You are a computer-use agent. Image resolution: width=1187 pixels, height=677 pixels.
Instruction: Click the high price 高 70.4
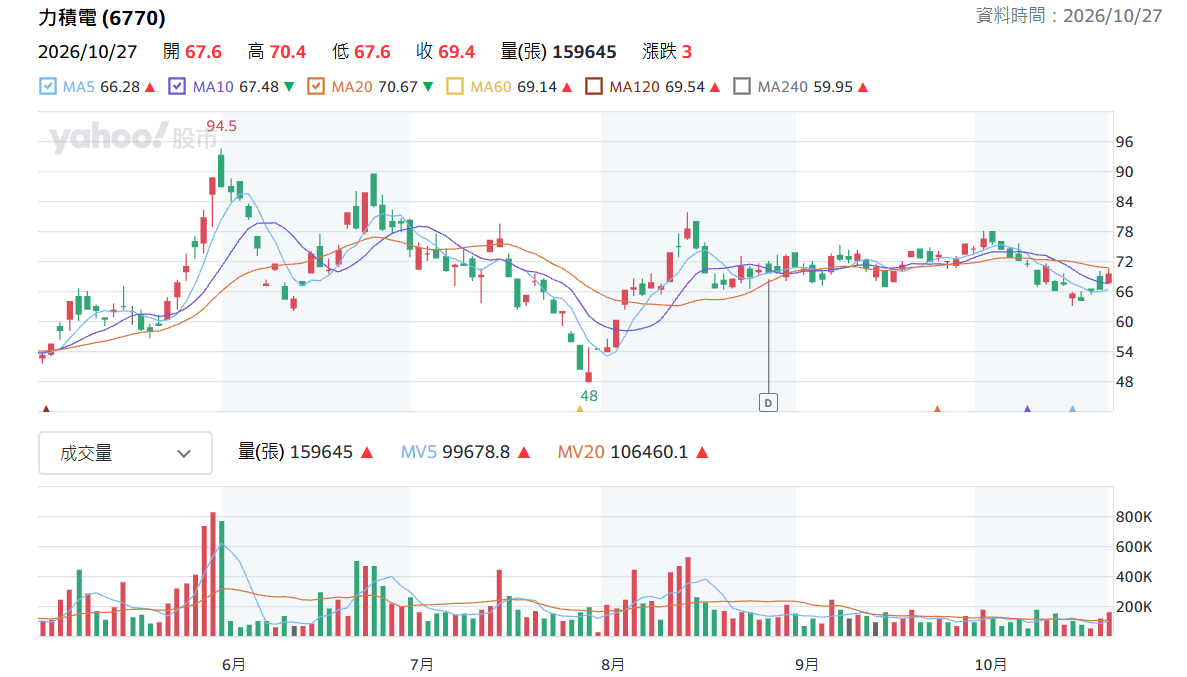(x=277, y=51)
